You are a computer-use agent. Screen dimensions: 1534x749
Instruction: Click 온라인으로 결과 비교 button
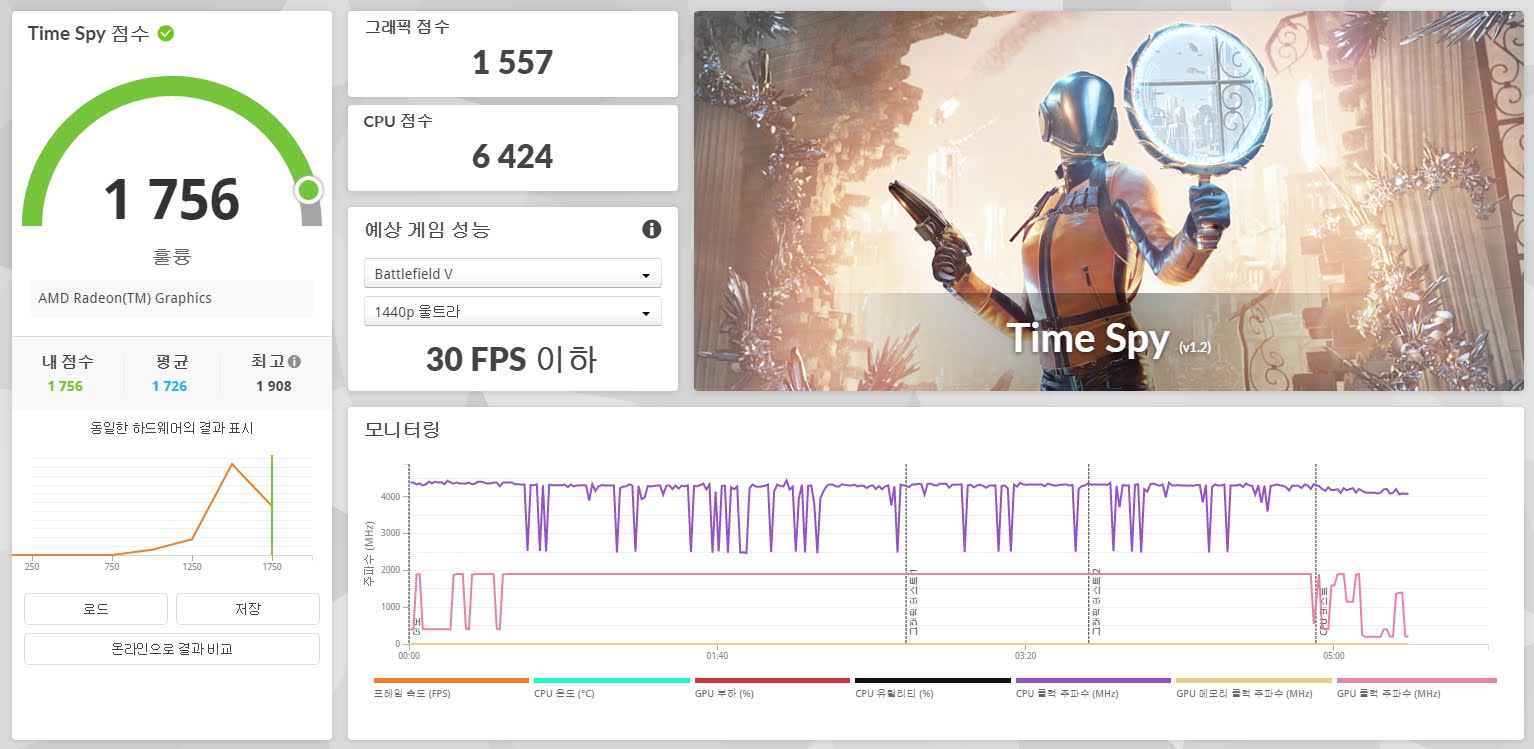[172, 648]
